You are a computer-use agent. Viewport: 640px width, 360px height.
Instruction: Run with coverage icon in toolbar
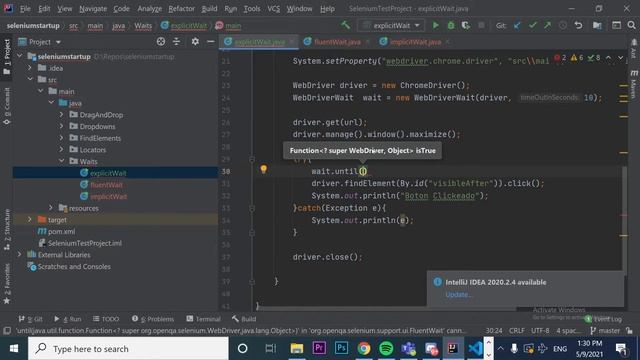(466, 25)
